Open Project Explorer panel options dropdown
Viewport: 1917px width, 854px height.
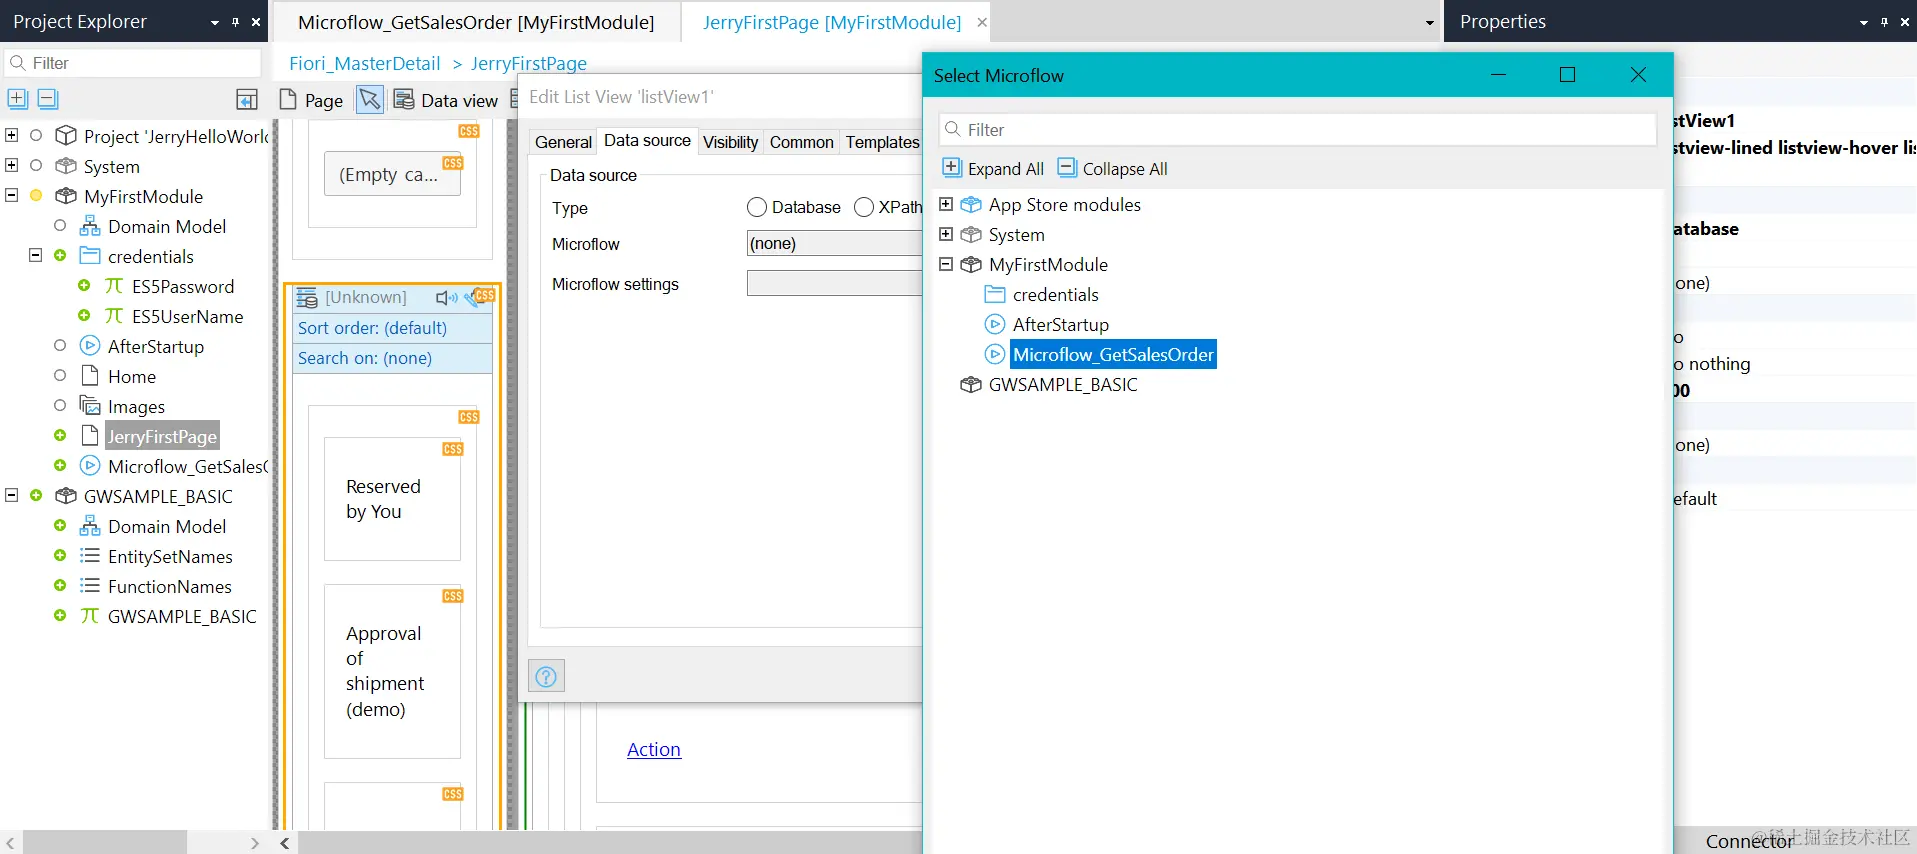pyautogui.click(x=214, y=22)
